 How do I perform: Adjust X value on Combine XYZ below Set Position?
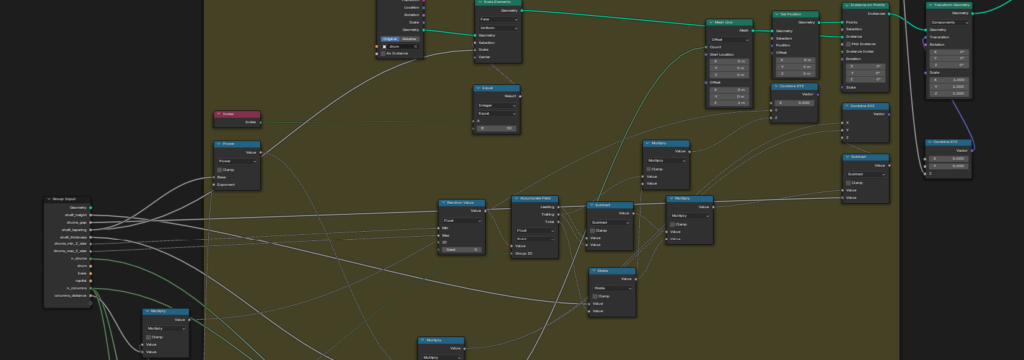(x=795, y=103)
